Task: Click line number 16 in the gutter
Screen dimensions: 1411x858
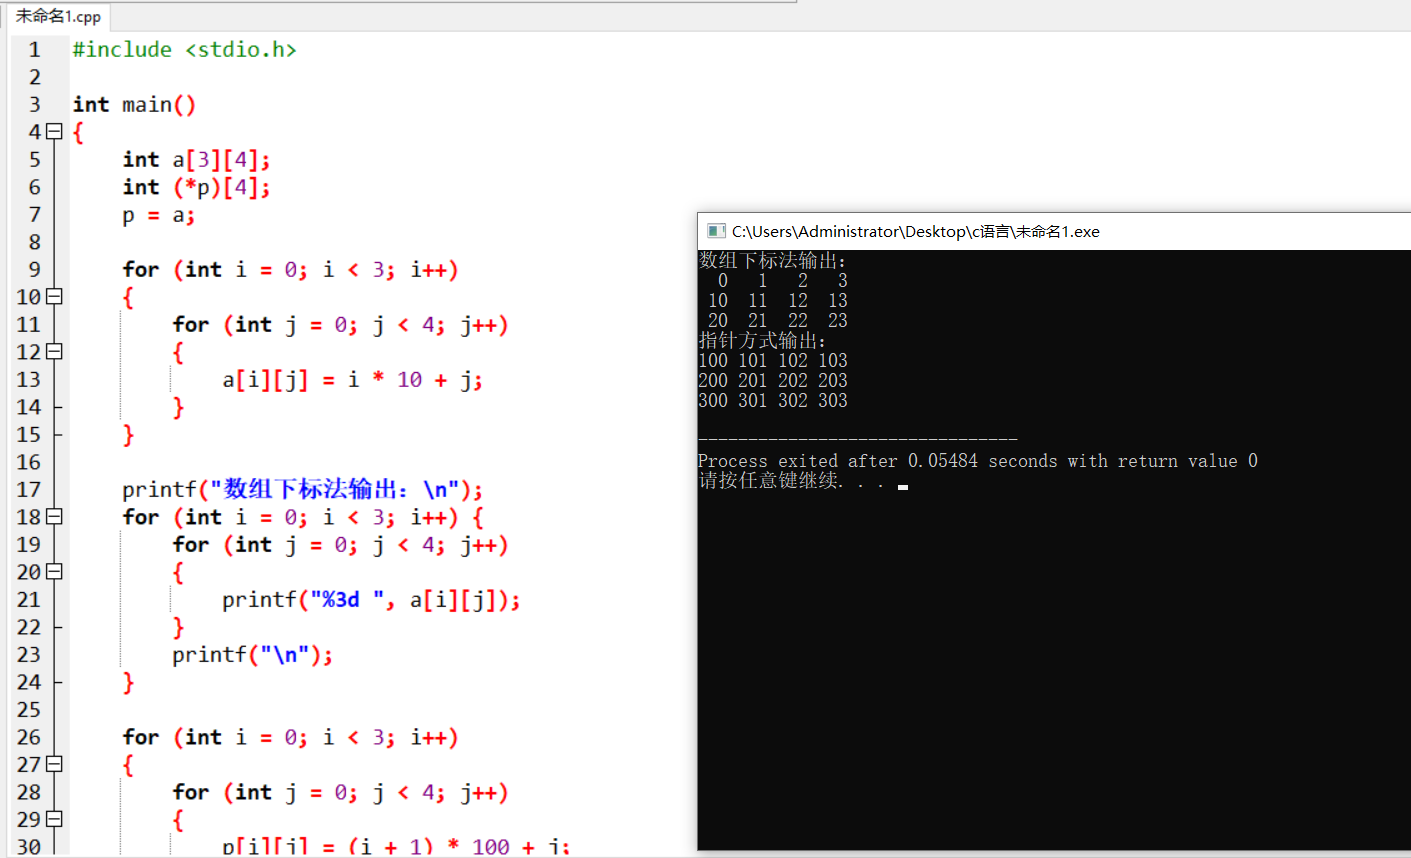Action: click(x=29, y=461)
